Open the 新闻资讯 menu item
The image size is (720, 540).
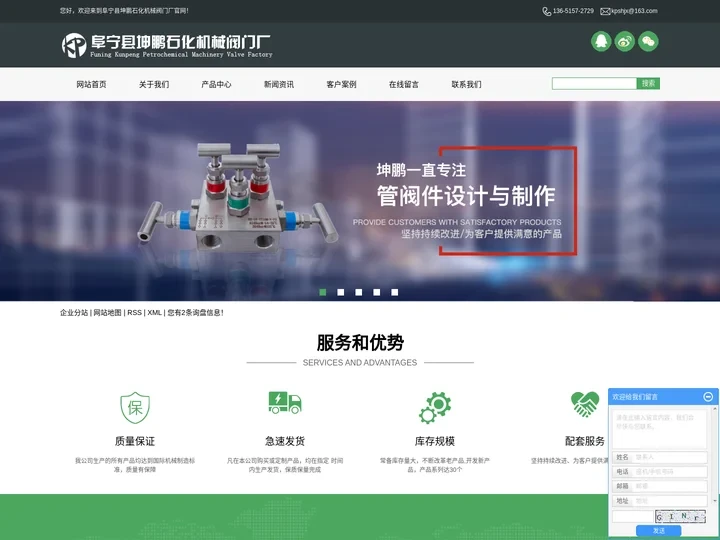point(279,84)
